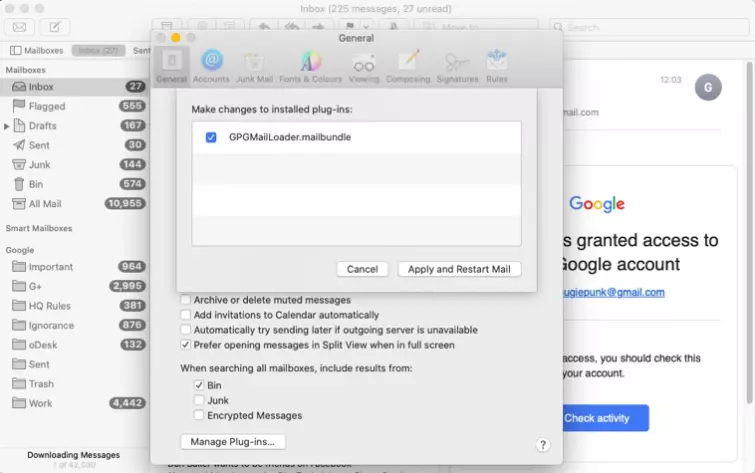Image resolution: width=755 pixels, height=473 pixels.
Task: Open the Rules preferences pane
Action: tap(497, 66)
